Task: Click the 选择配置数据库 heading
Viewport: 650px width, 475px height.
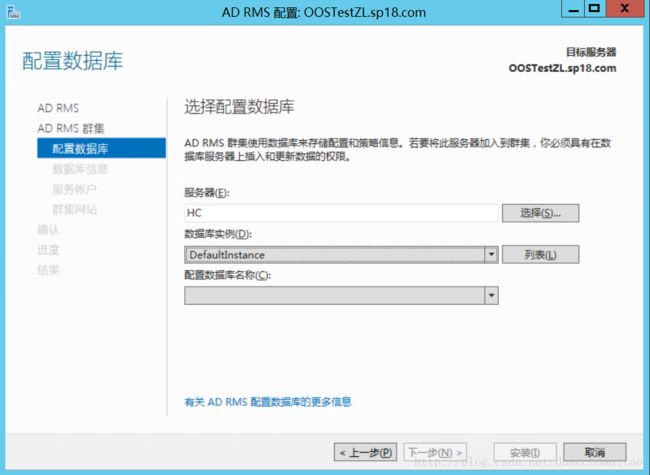Action: 239,107
